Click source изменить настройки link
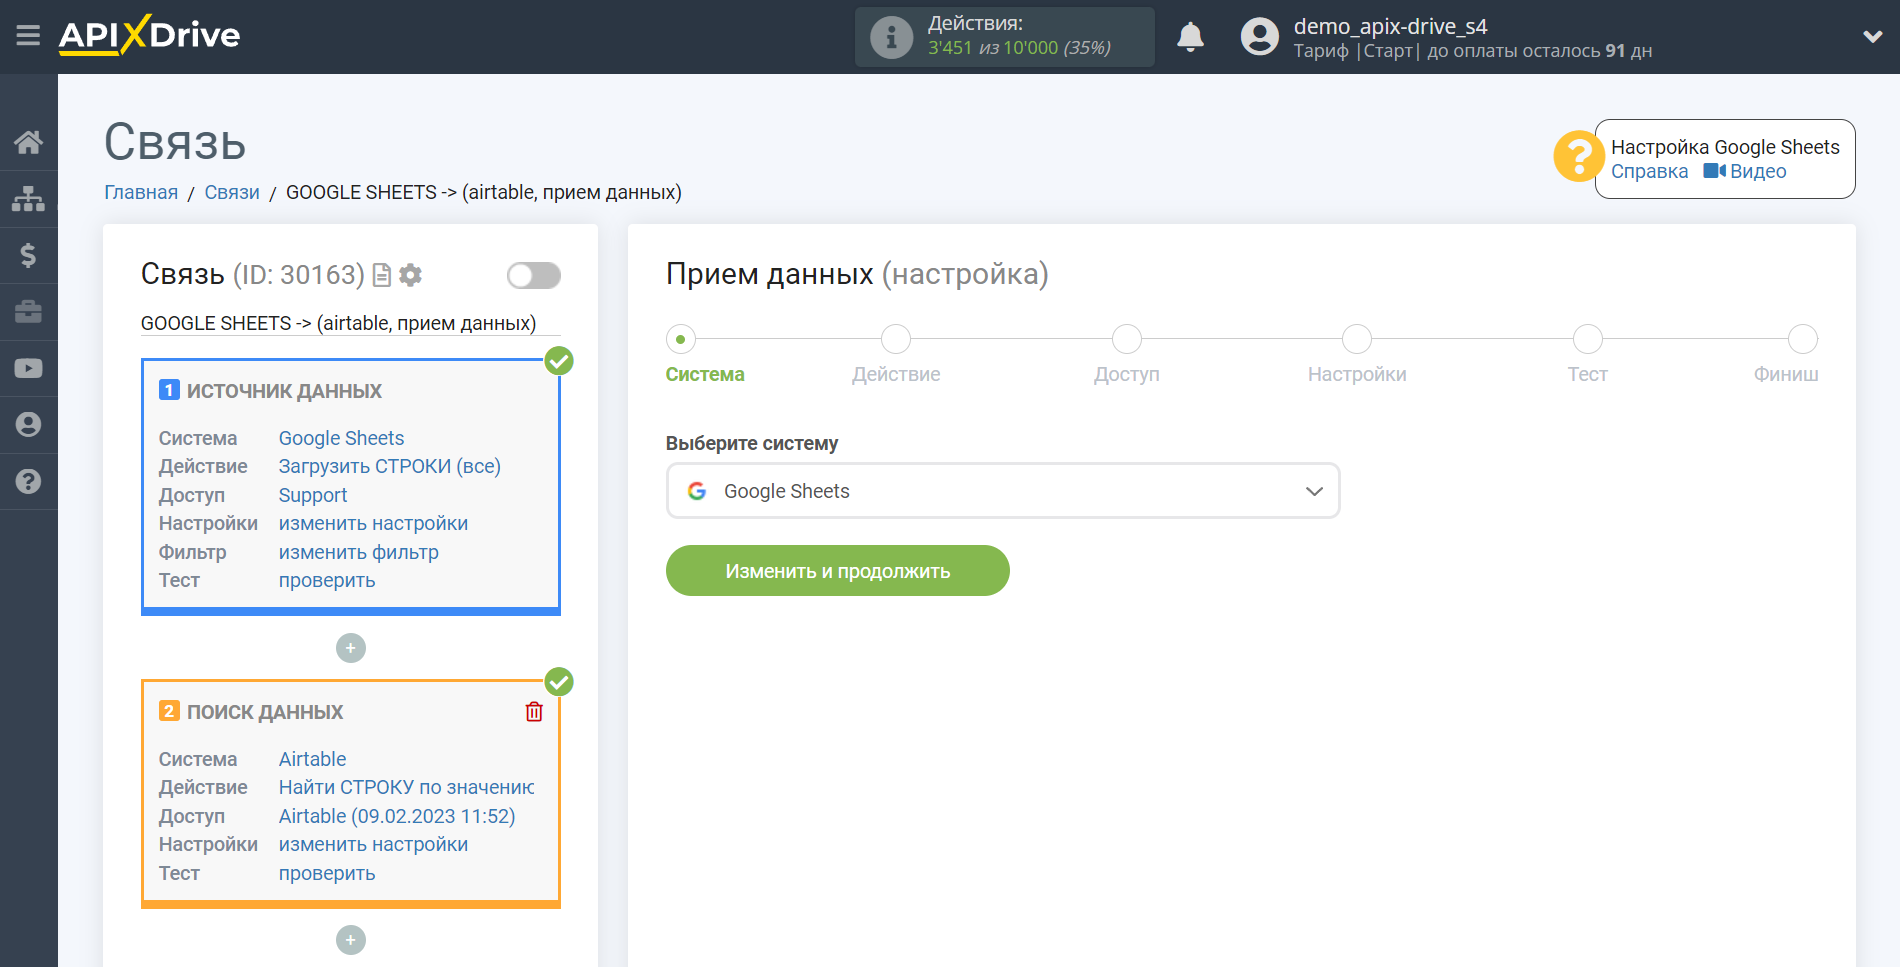1900x967 pixels. pyautogui.click(x=373, y=523)
